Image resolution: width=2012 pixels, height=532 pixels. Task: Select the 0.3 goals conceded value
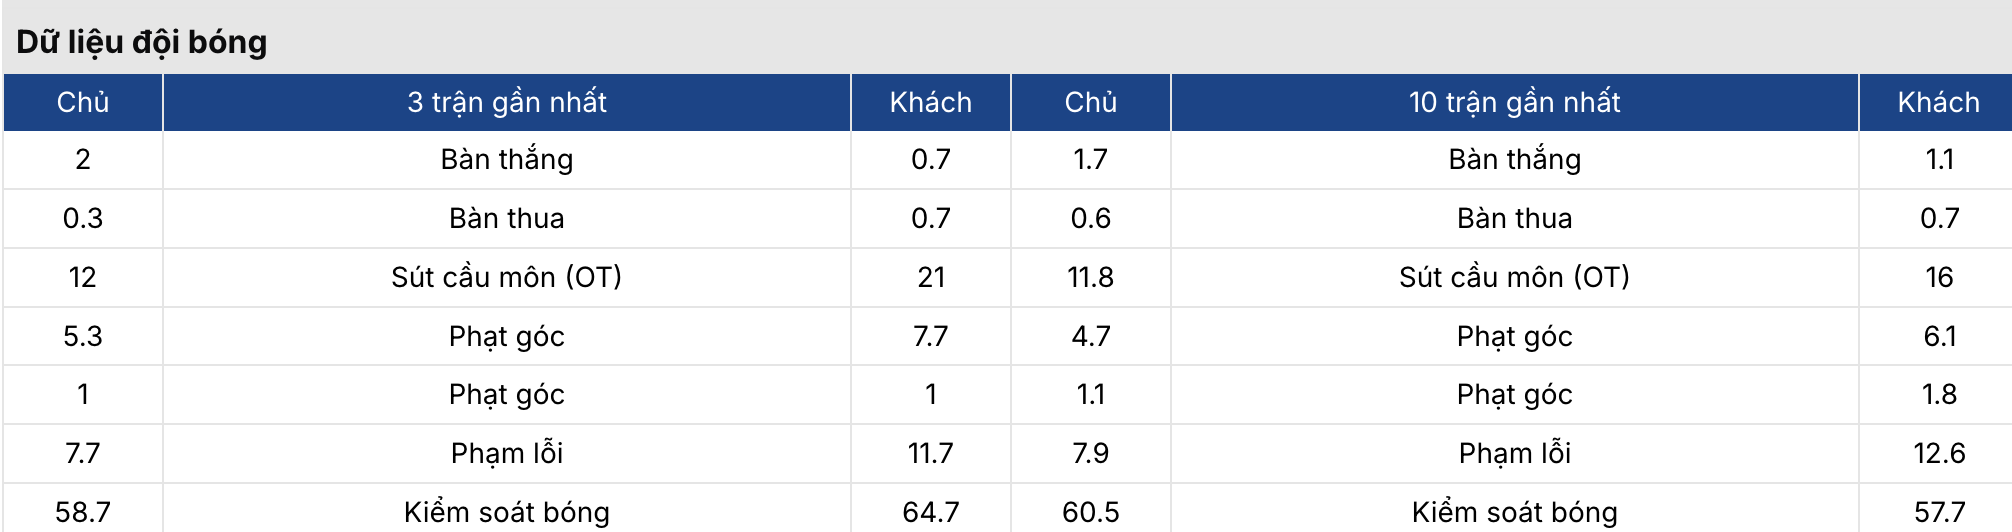pyautogui.click(x=83, y=218)
